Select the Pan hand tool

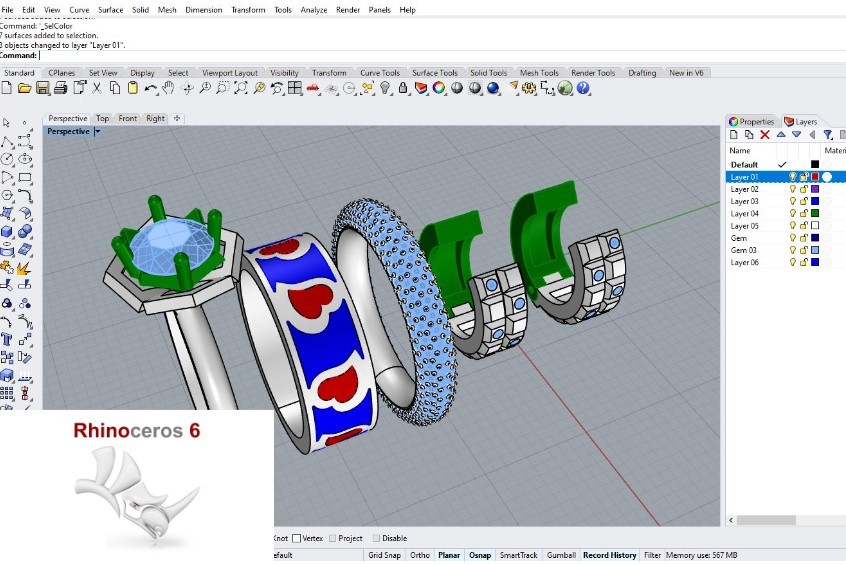[x=169, y=88]
